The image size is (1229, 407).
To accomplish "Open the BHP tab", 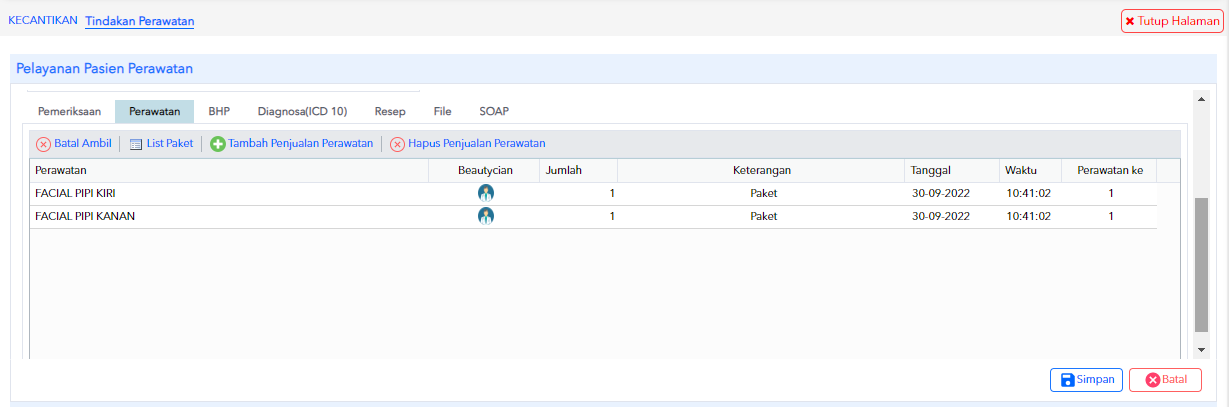I will coord(219,112).
